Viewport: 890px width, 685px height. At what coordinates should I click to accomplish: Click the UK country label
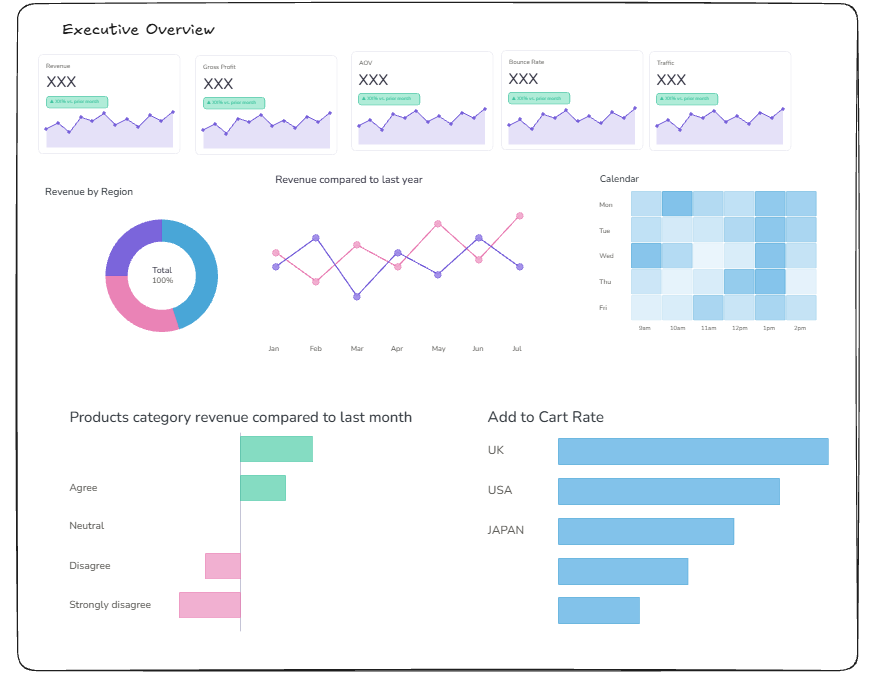(x=496, y=450)
